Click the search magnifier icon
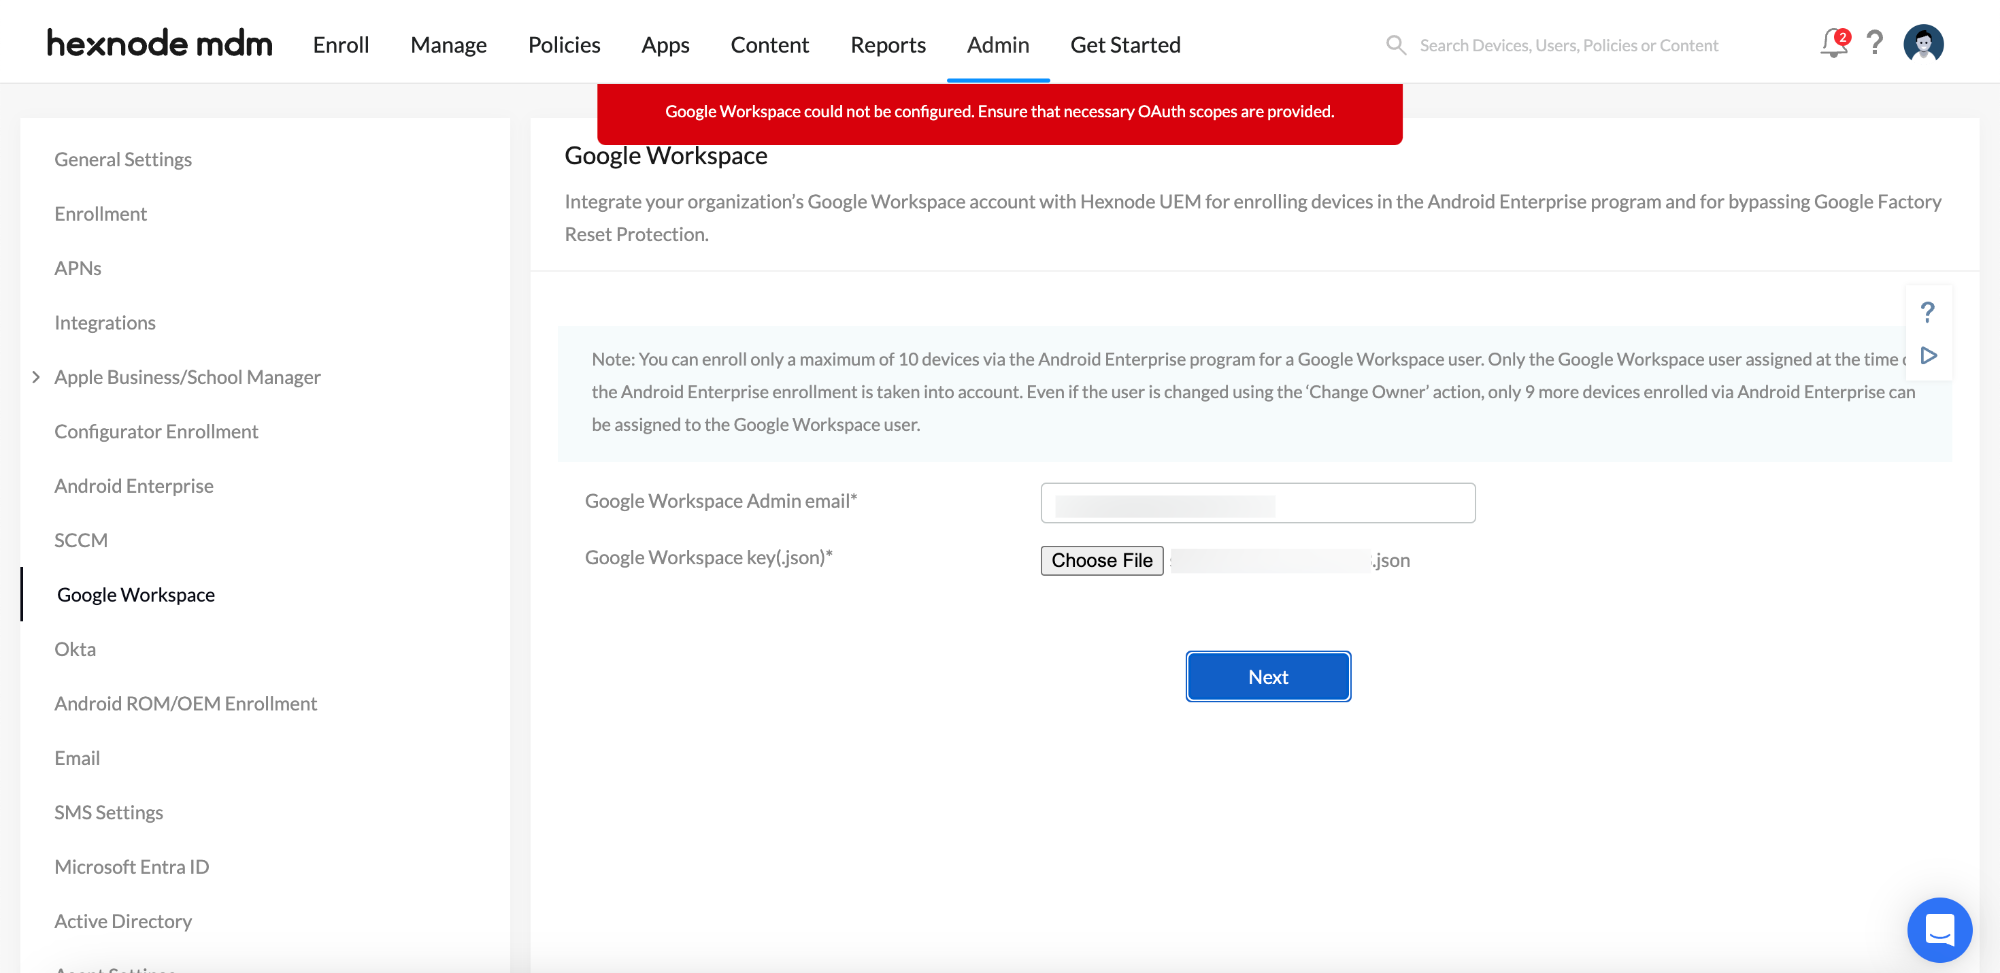Viewport: 2000px width, 973px height. pyautogui.click(x=1396, y=45)
